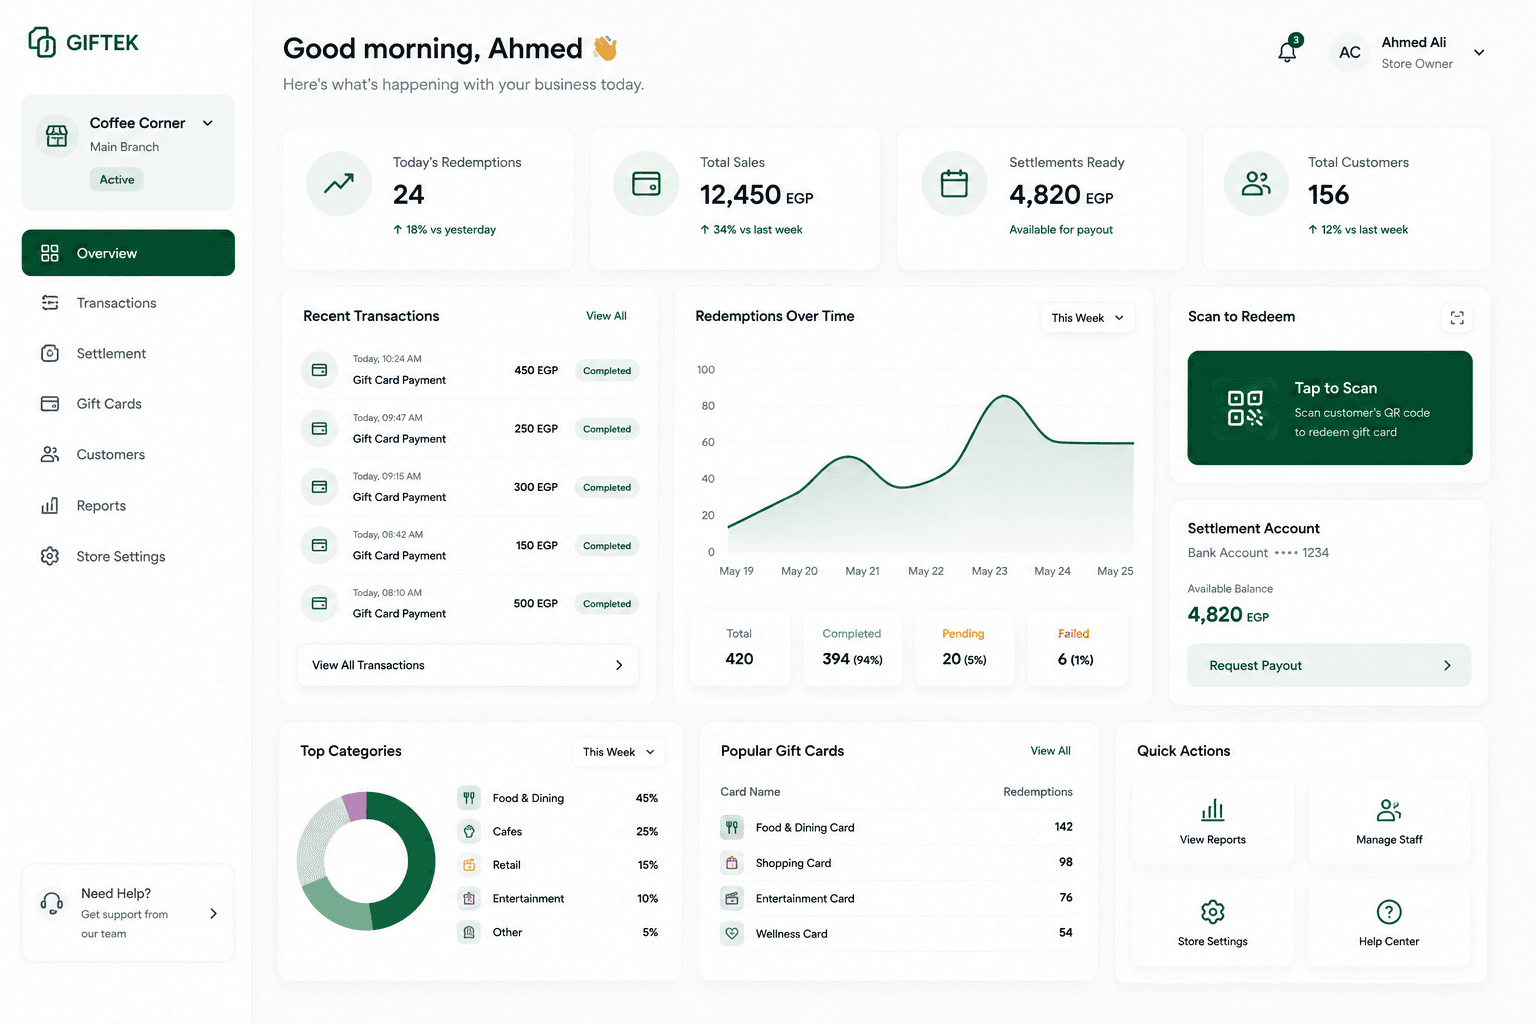Expand the Ahmed Ali account menu
Viewport: 1536px width, 1024px height.
point(1479,53)
